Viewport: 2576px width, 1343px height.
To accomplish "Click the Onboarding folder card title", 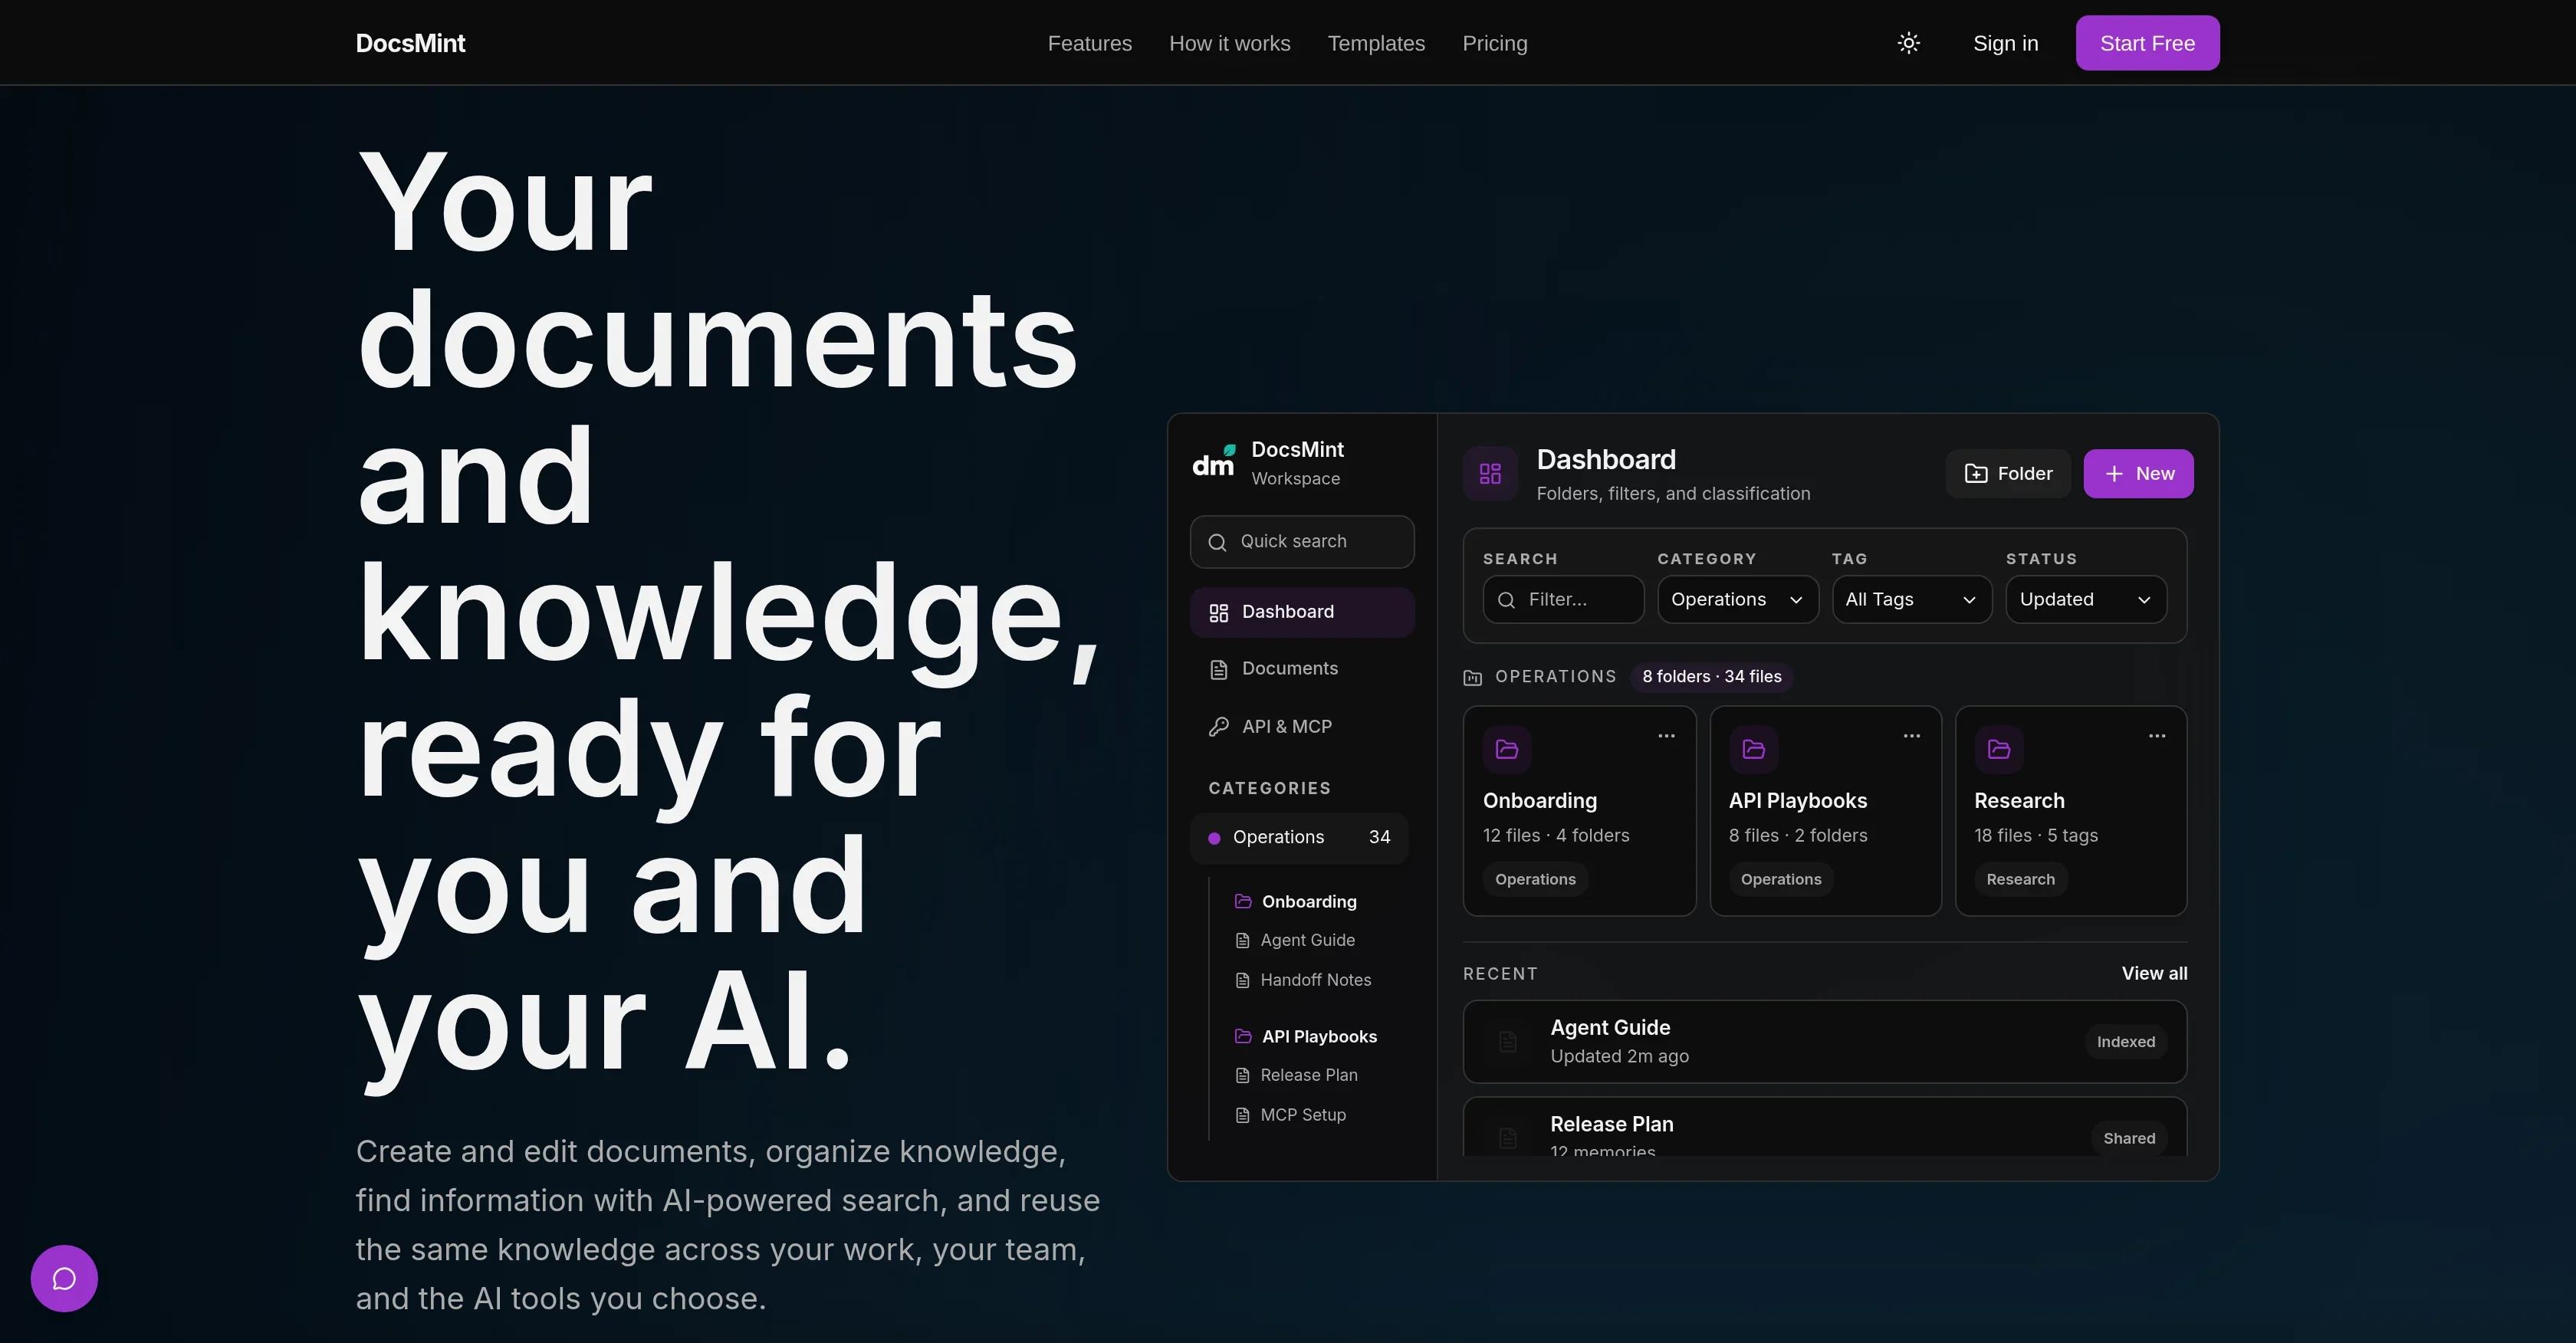I will coord(1540,801).
